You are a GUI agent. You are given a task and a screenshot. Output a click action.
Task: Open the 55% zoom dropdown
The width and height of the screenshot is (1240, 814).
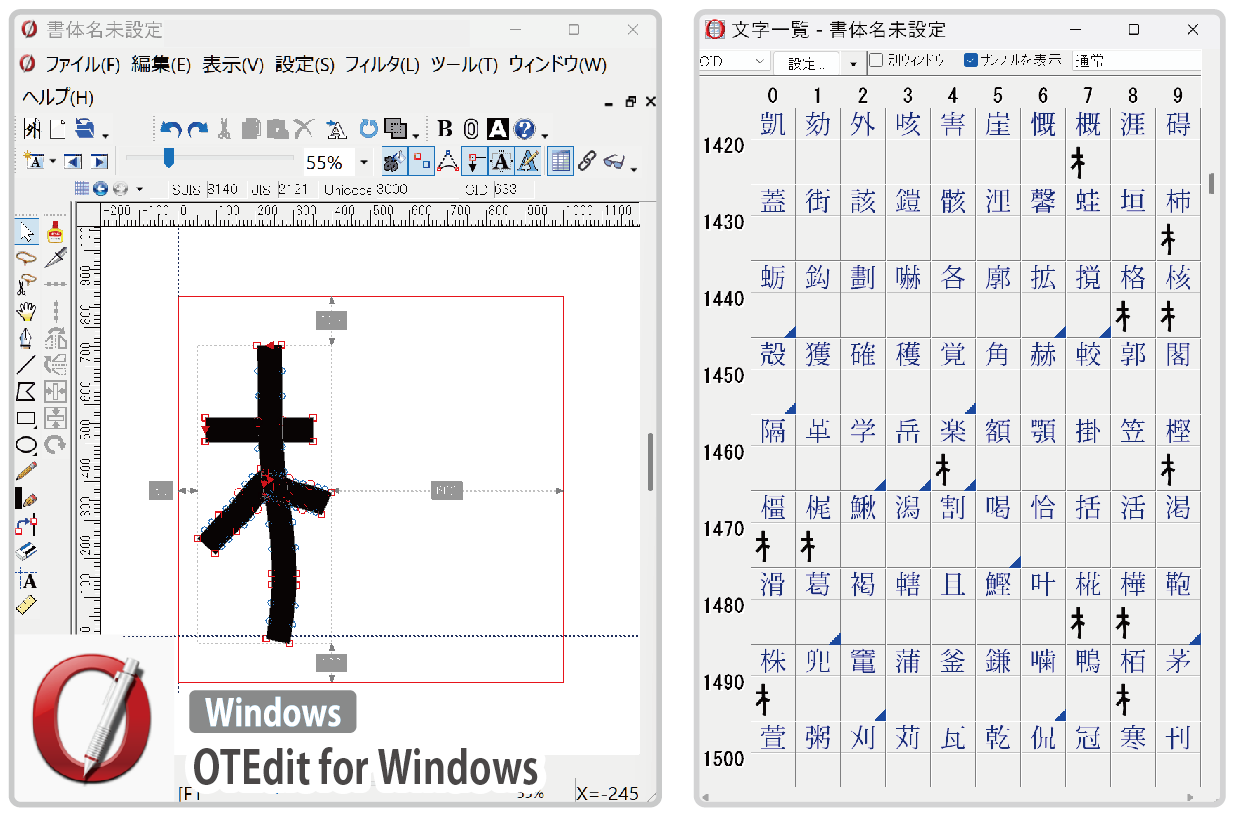(363, 162)
